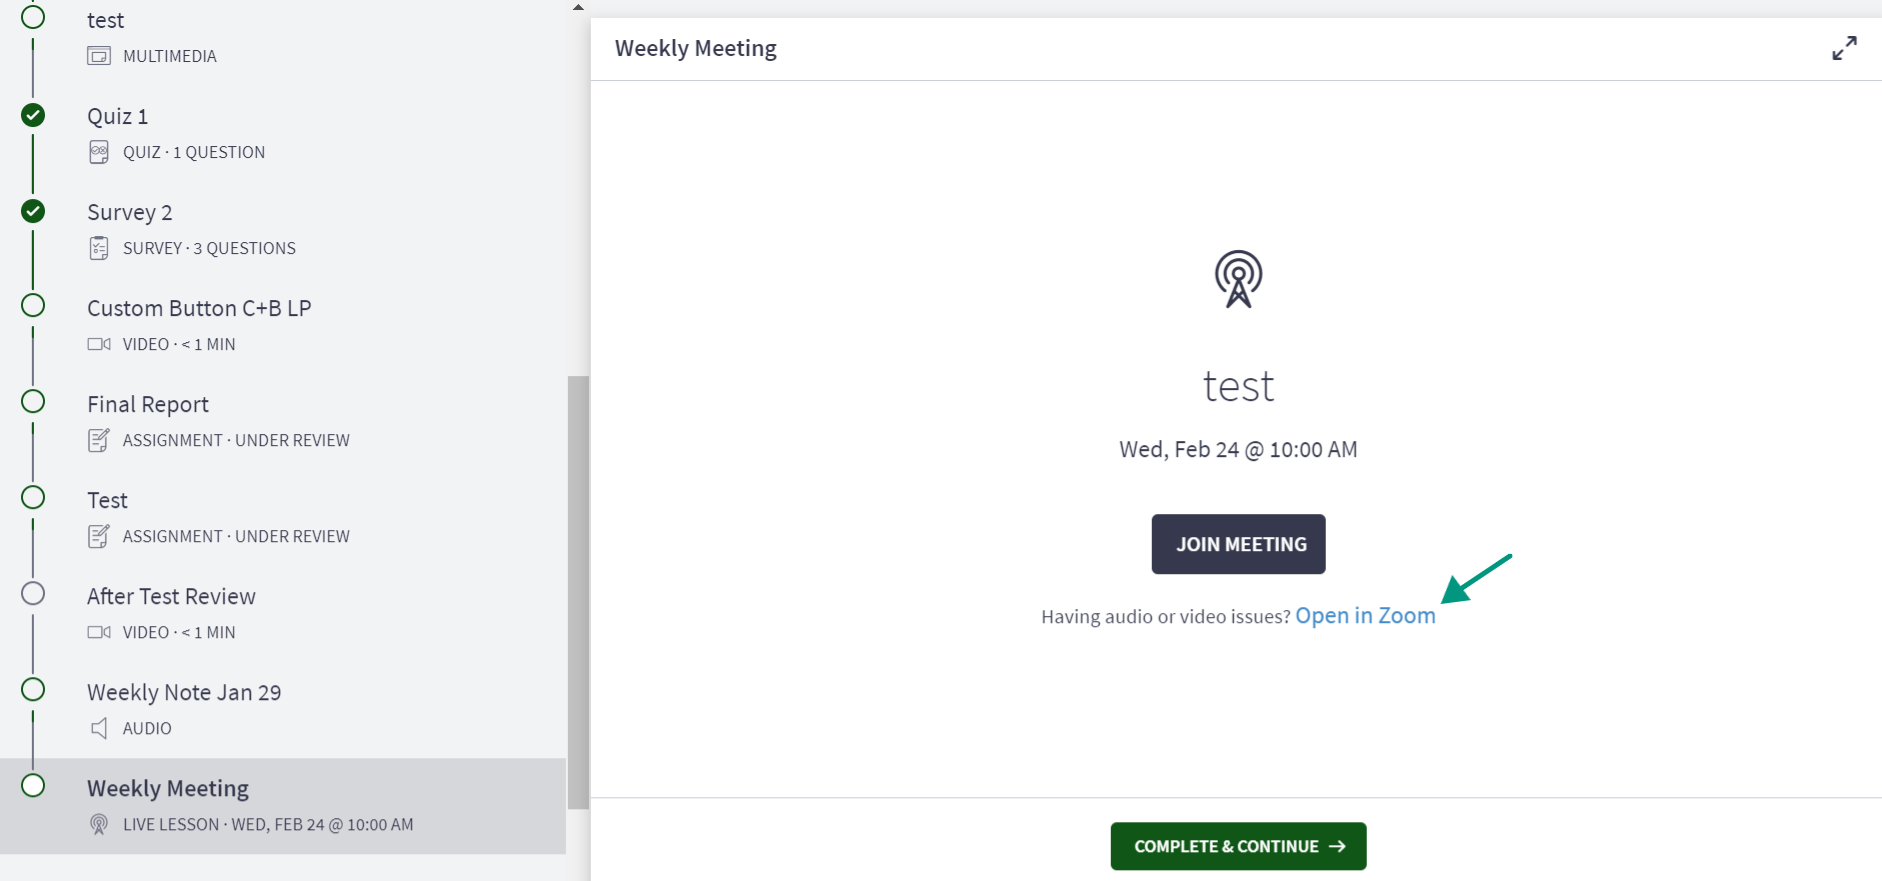The height and width of the screenshot is (881, 1882).
Task: Click the completed checkmark circle for Quiz 1
Action: point(33,115)
